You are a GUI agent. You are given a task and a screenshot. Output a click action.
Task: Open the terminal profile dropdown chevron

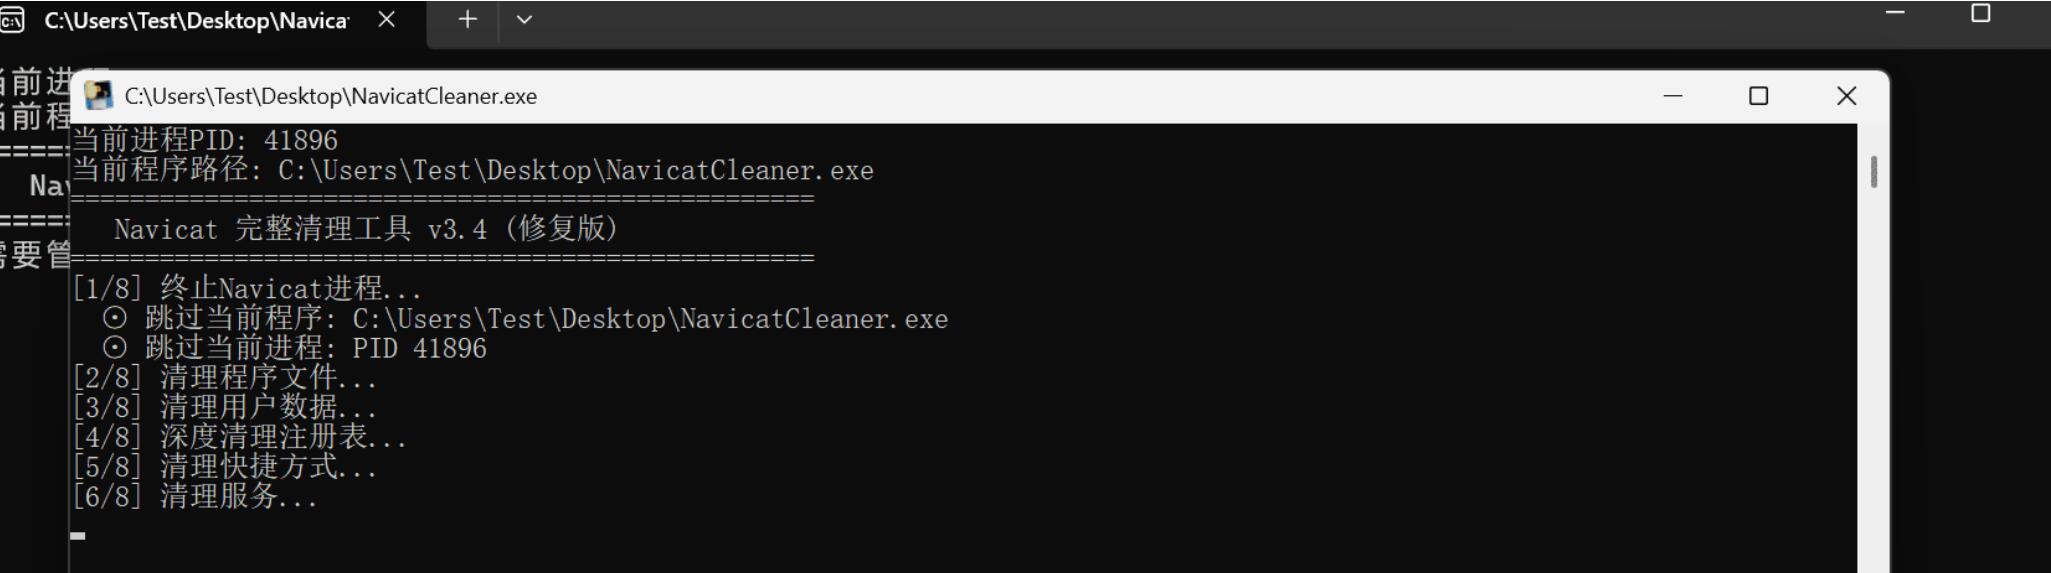[x=524, y=20]
